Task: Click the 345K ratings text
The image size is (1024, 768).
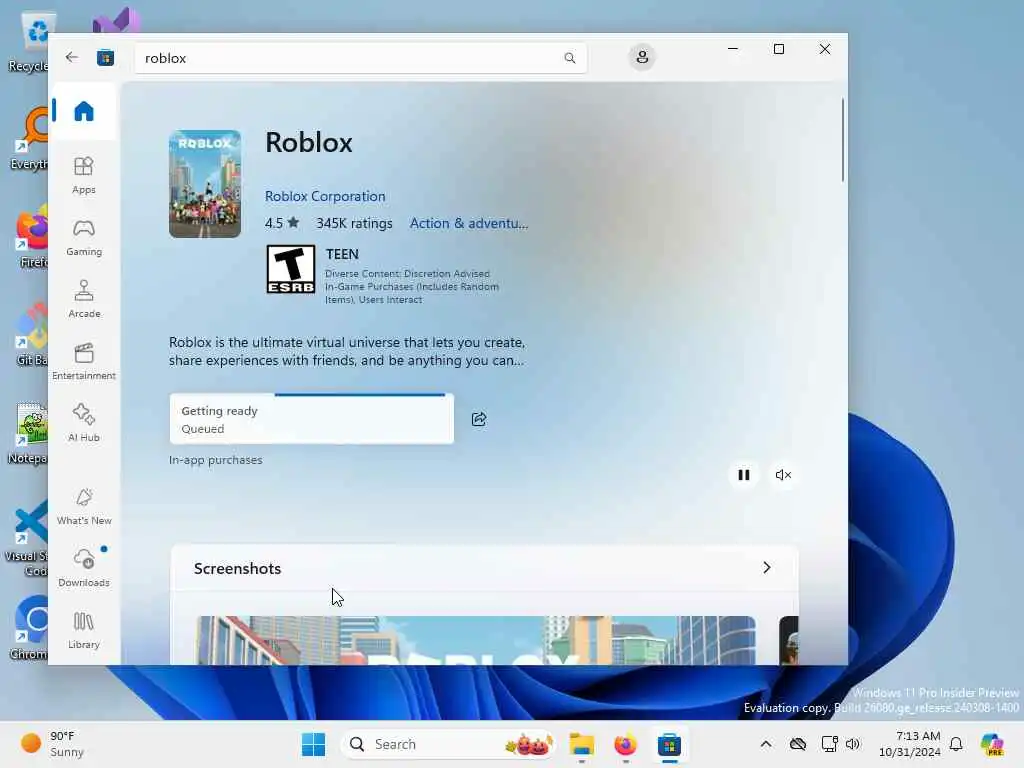Action: click(354, 223)
